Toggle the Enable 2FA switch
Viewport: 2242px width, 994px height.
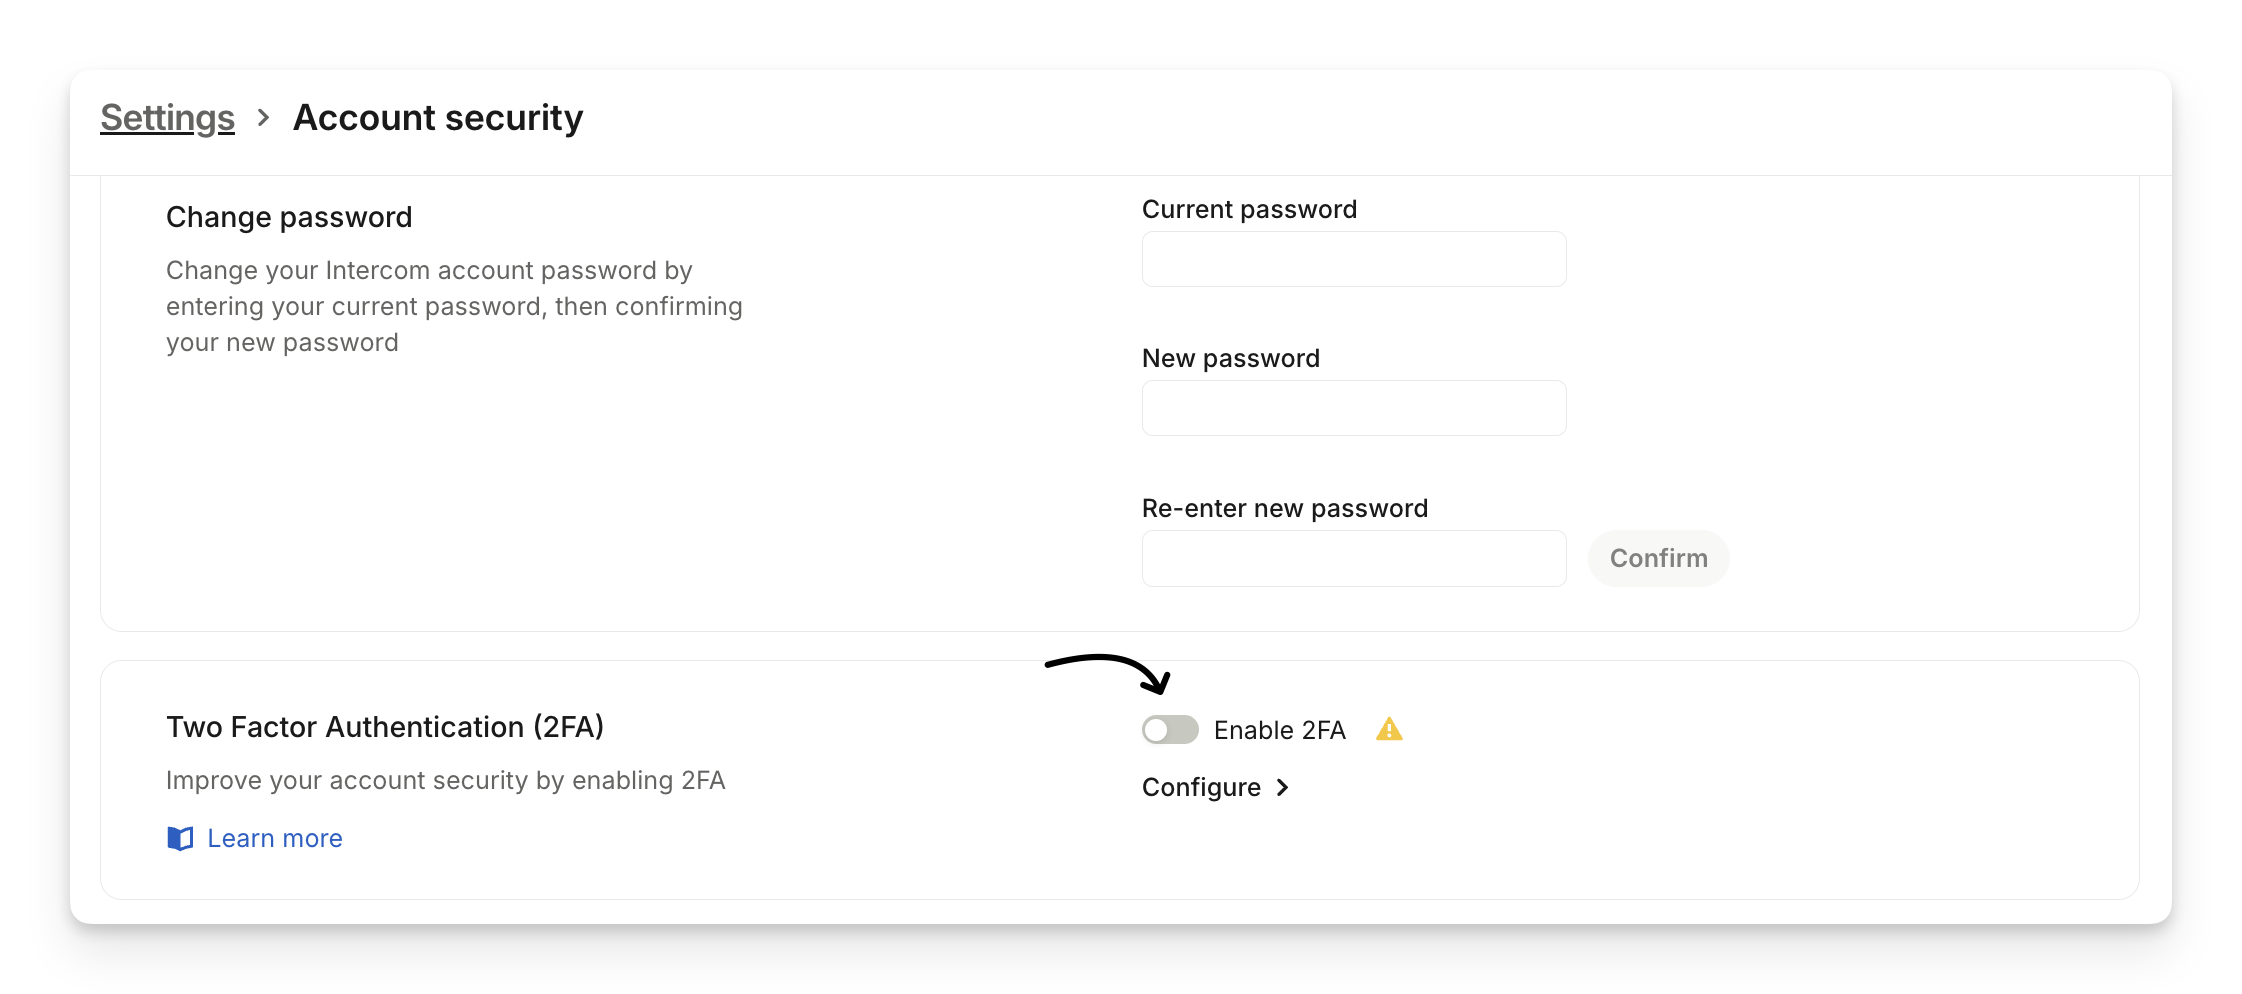pyautogui.click(x=1170, y=730)
